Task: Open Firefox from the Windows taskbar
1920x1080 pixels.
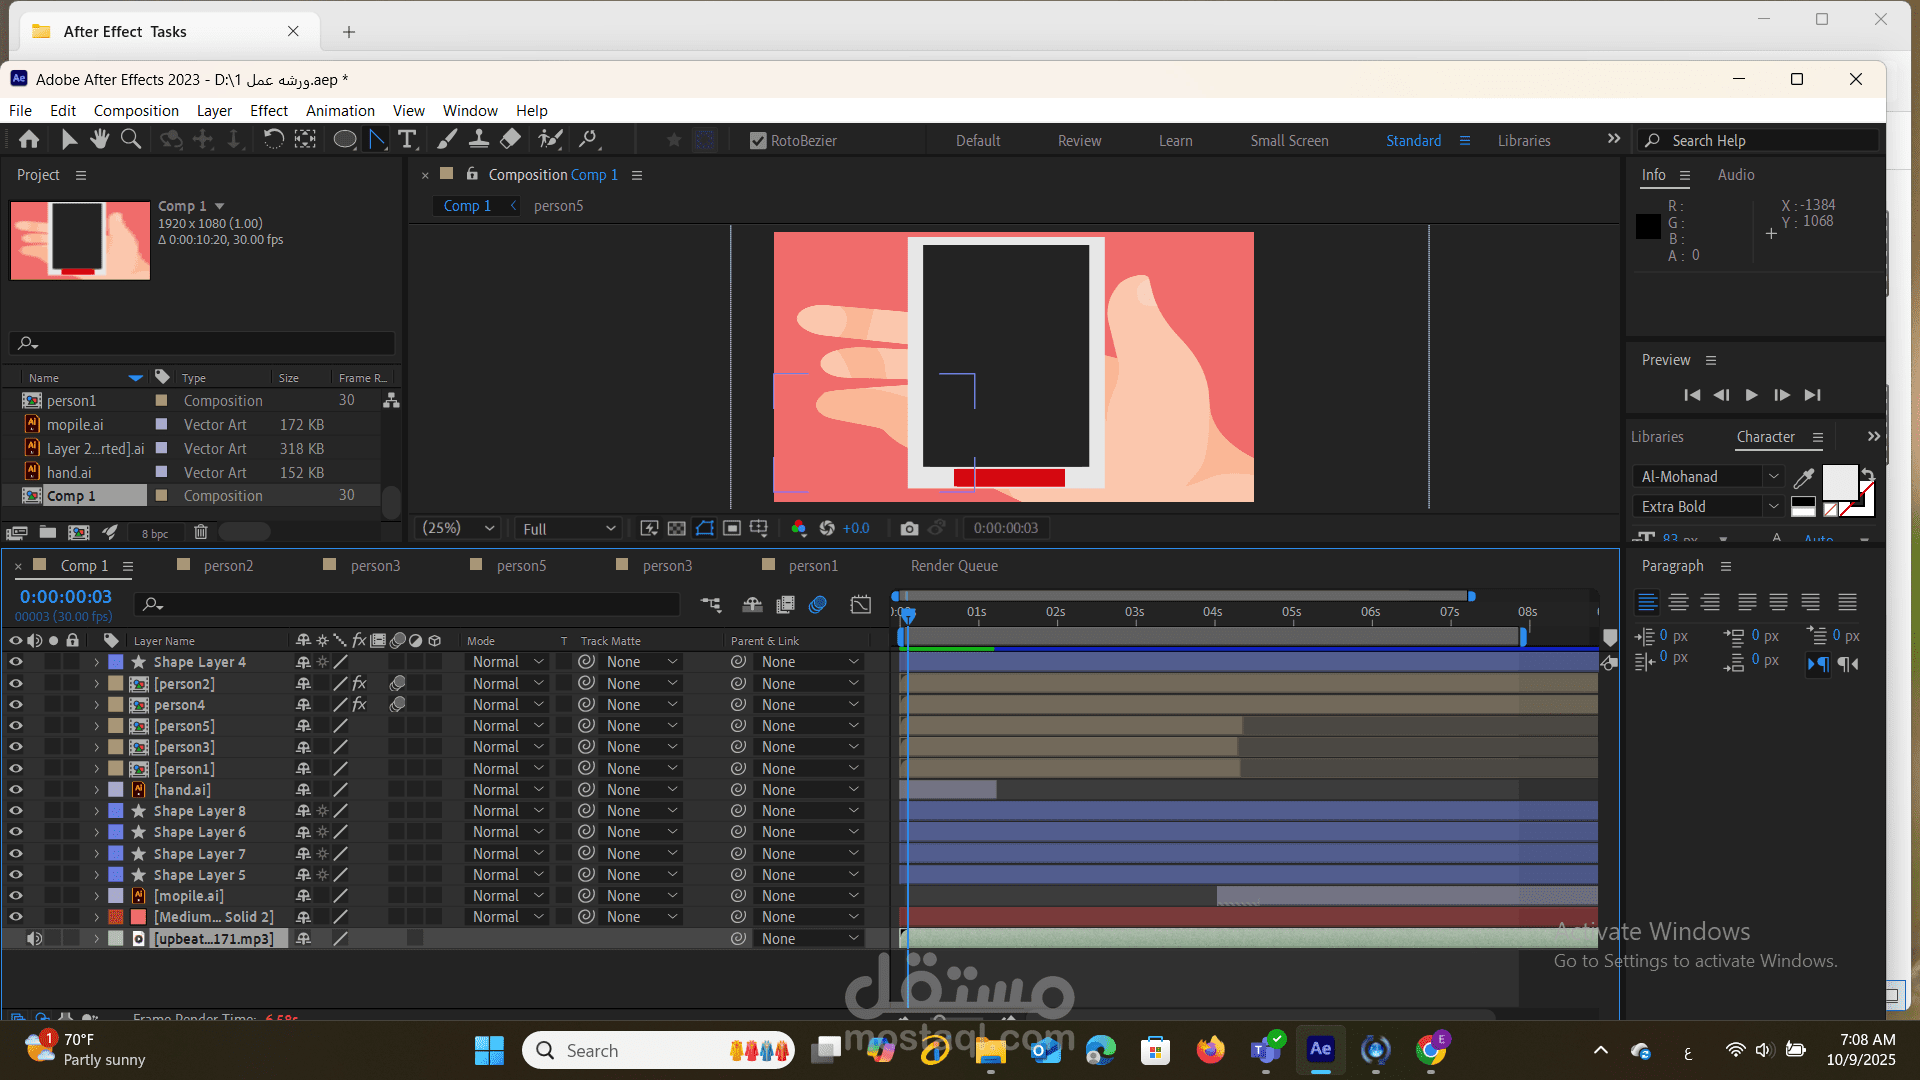Action: coord(1210,1050)
